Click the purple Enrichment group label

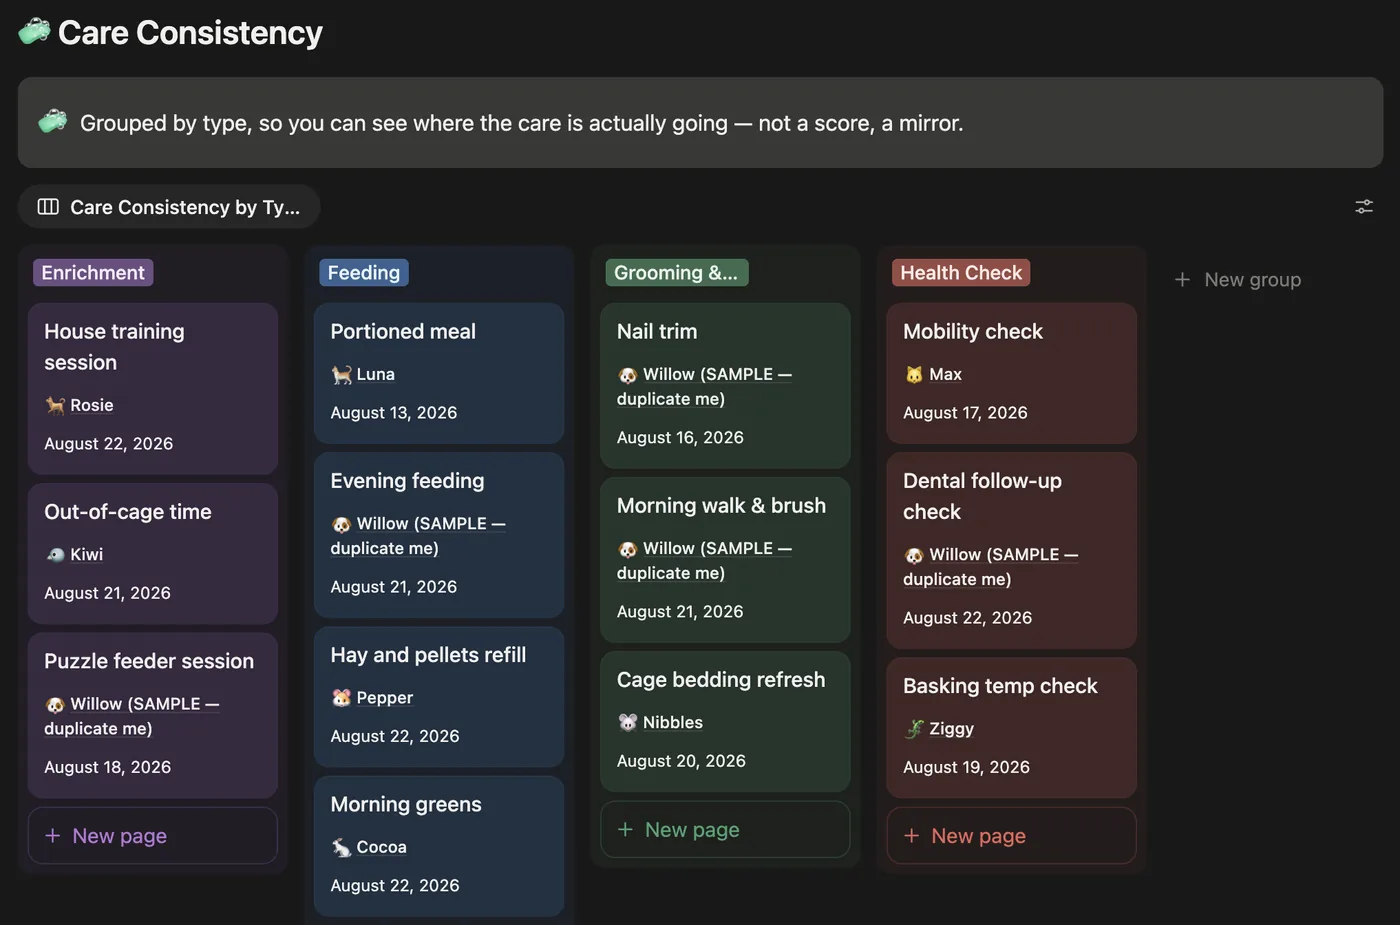(93, 273)
